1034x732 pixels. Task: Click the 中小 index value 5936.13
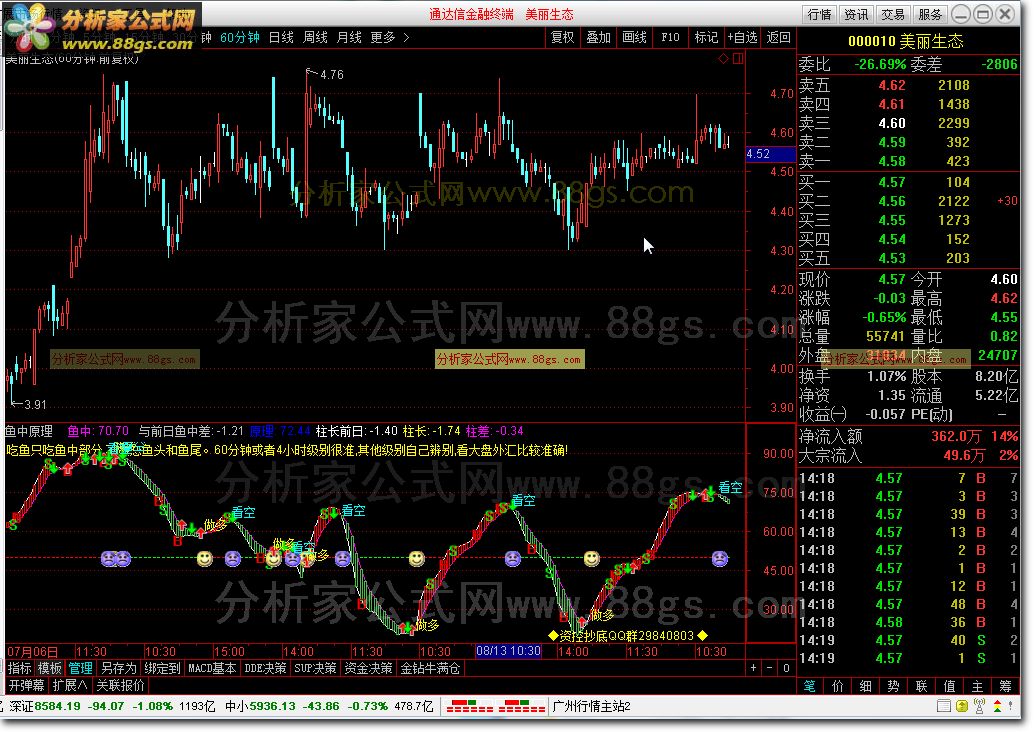(x=271, y=706)
